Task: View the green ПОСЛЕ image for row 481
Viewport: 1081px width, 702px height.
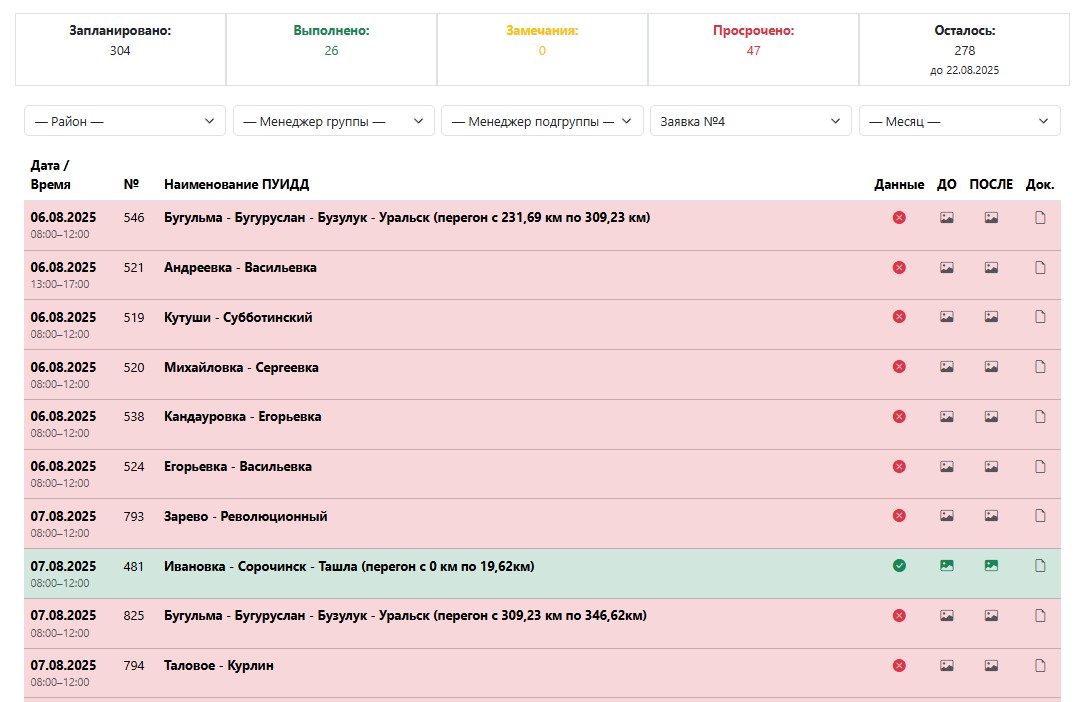Action: [991, 566]
